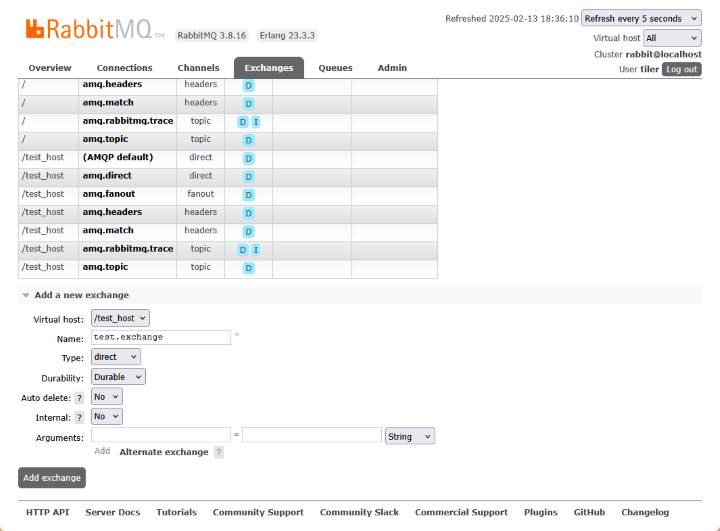This screenshot has height=531, width=720.
Task: Click the Auto delete help question mark
Action: tap(79, 398)
